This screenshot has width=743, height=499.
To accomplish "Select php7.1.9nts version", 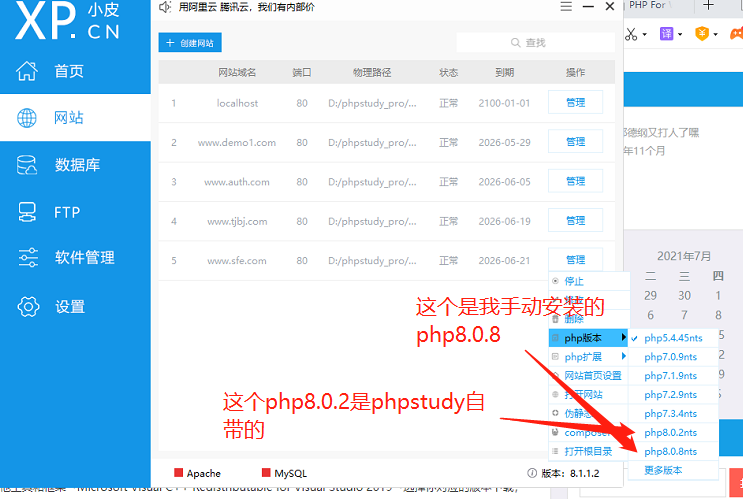I will (x=673, y=376).
